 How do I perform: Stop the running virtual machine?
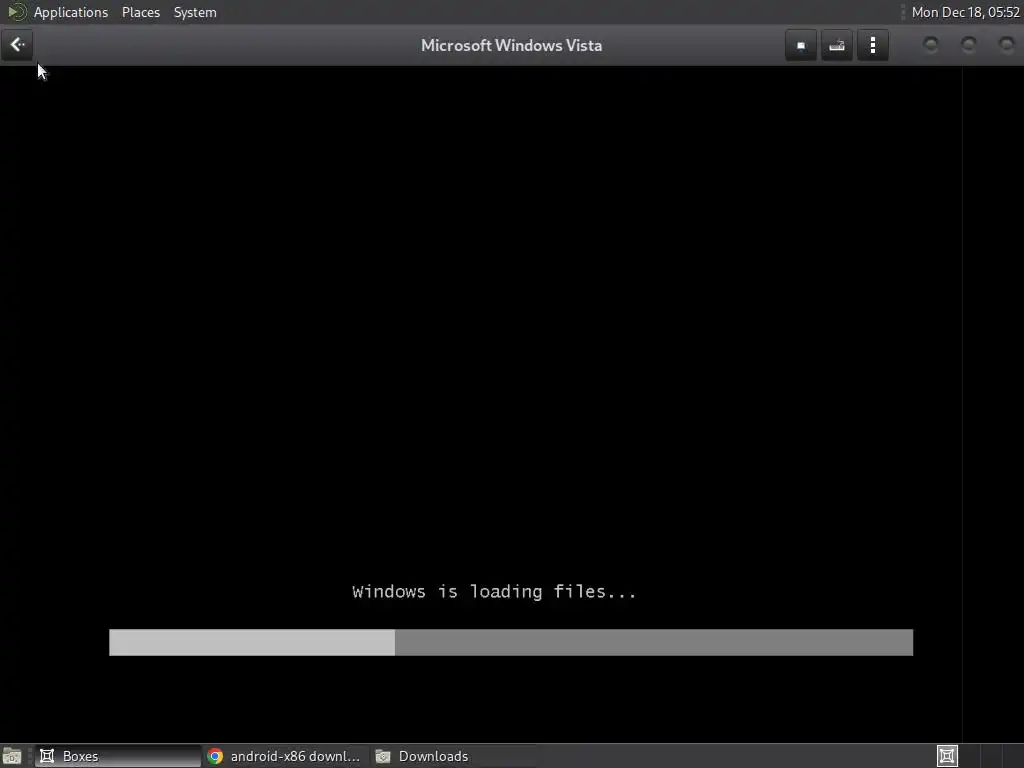pos(801,46)
